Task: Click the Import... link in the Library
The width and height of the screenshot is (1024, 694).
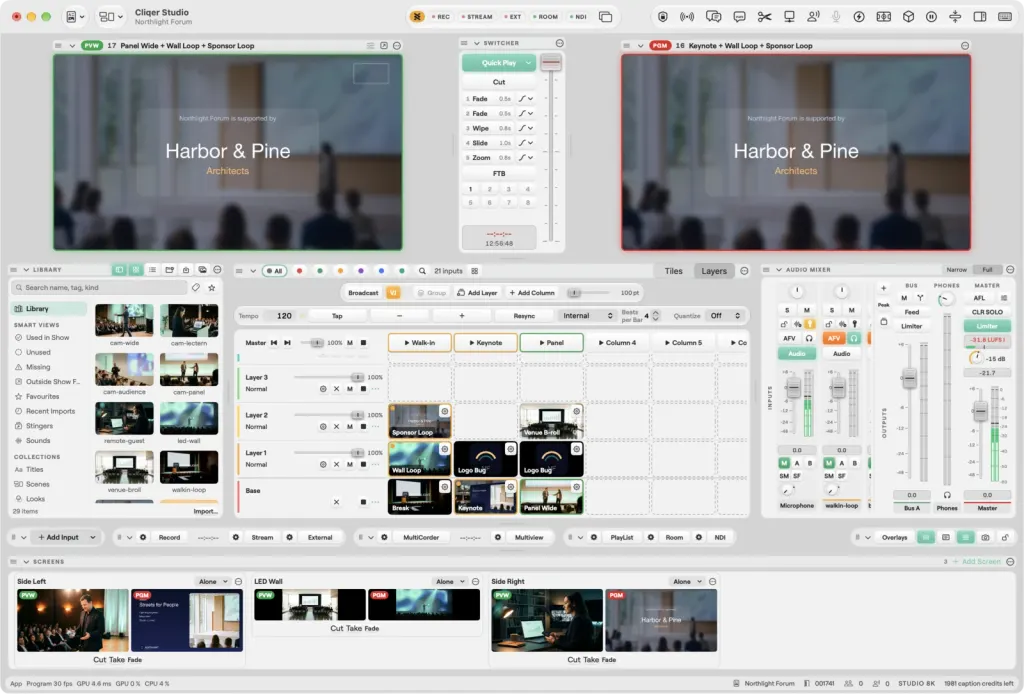Action: point(206,511)
